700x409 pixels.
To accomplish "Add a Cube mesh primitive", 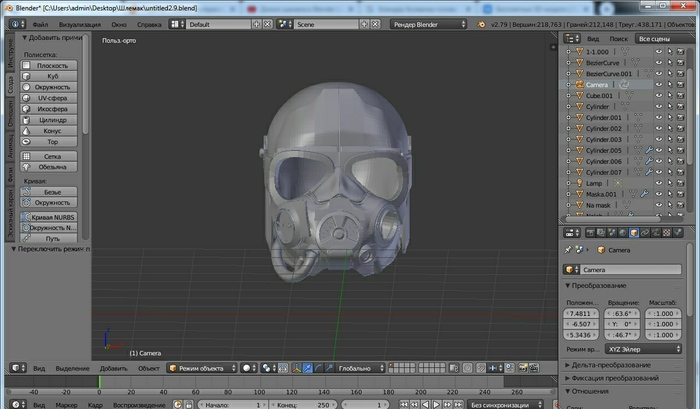I will point(53,76).
